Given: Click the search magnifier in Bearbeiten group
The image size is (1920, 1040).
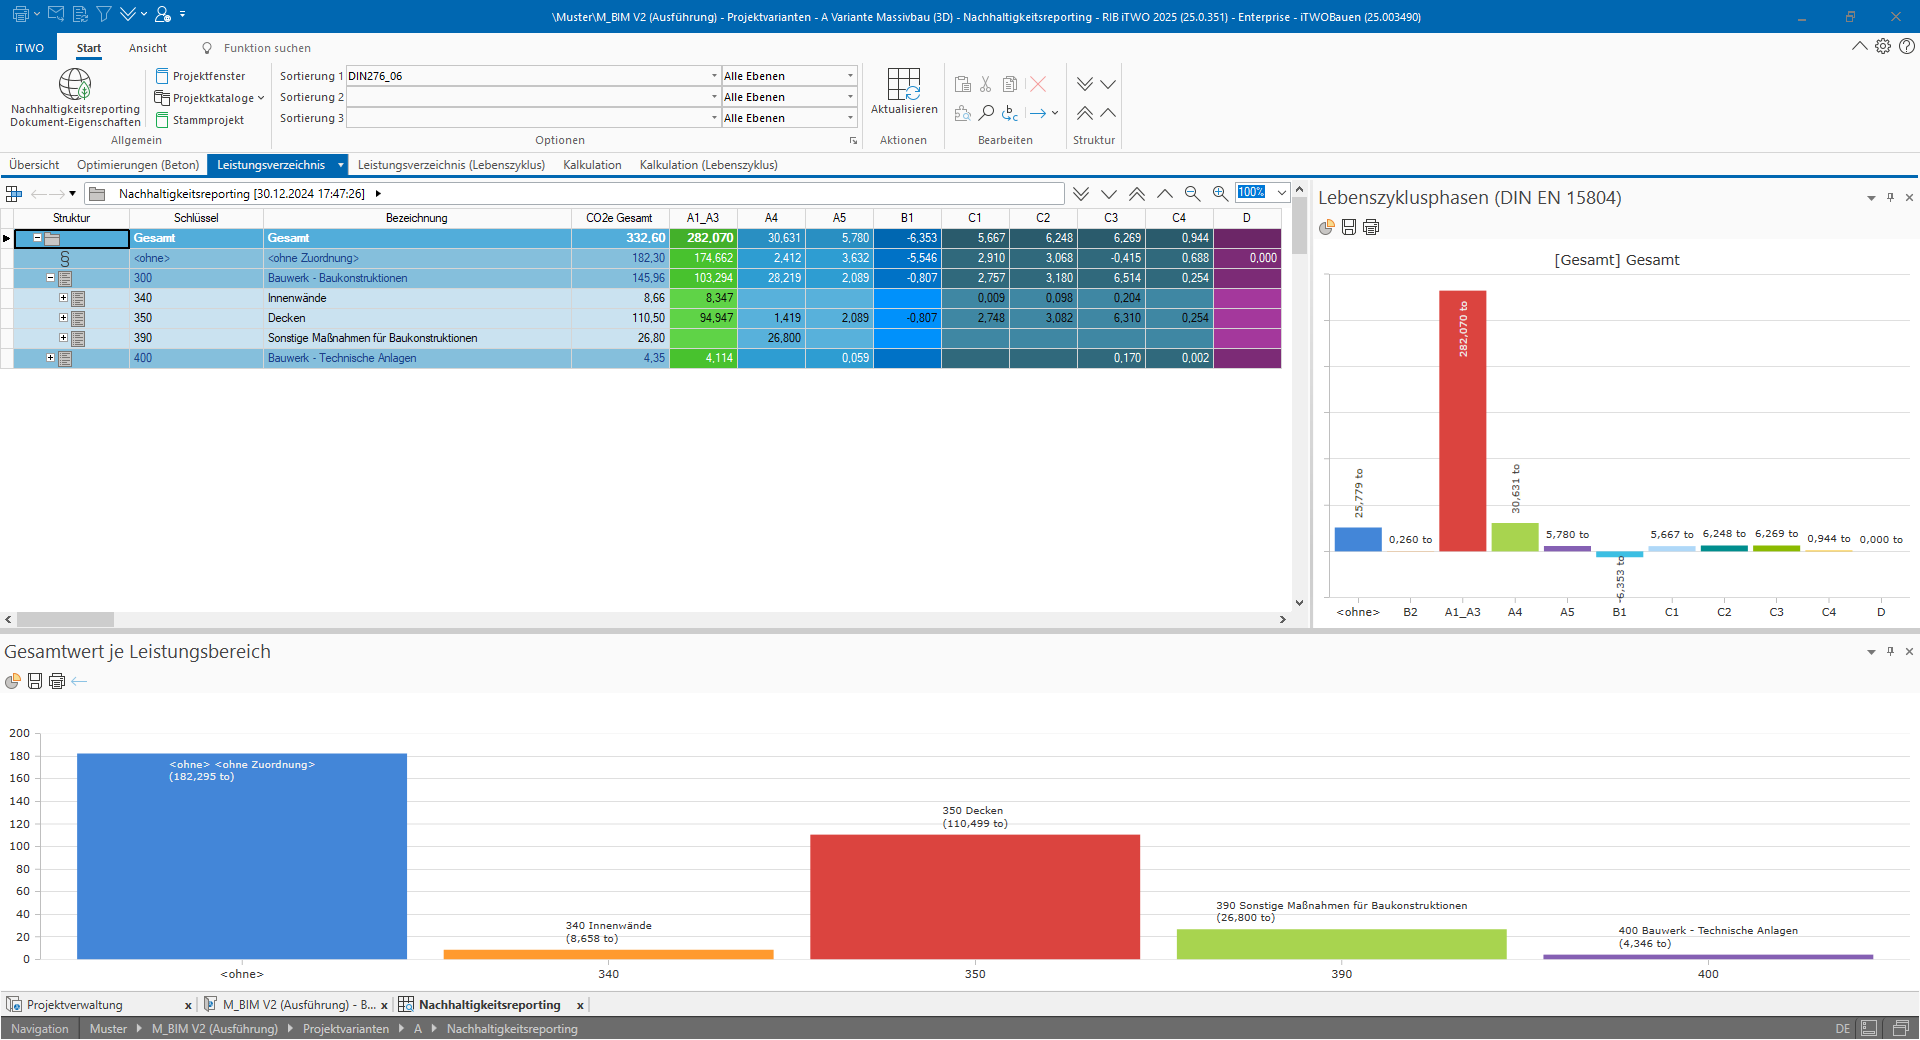Looking at the screenshot, I should click(x=986, y=113).
